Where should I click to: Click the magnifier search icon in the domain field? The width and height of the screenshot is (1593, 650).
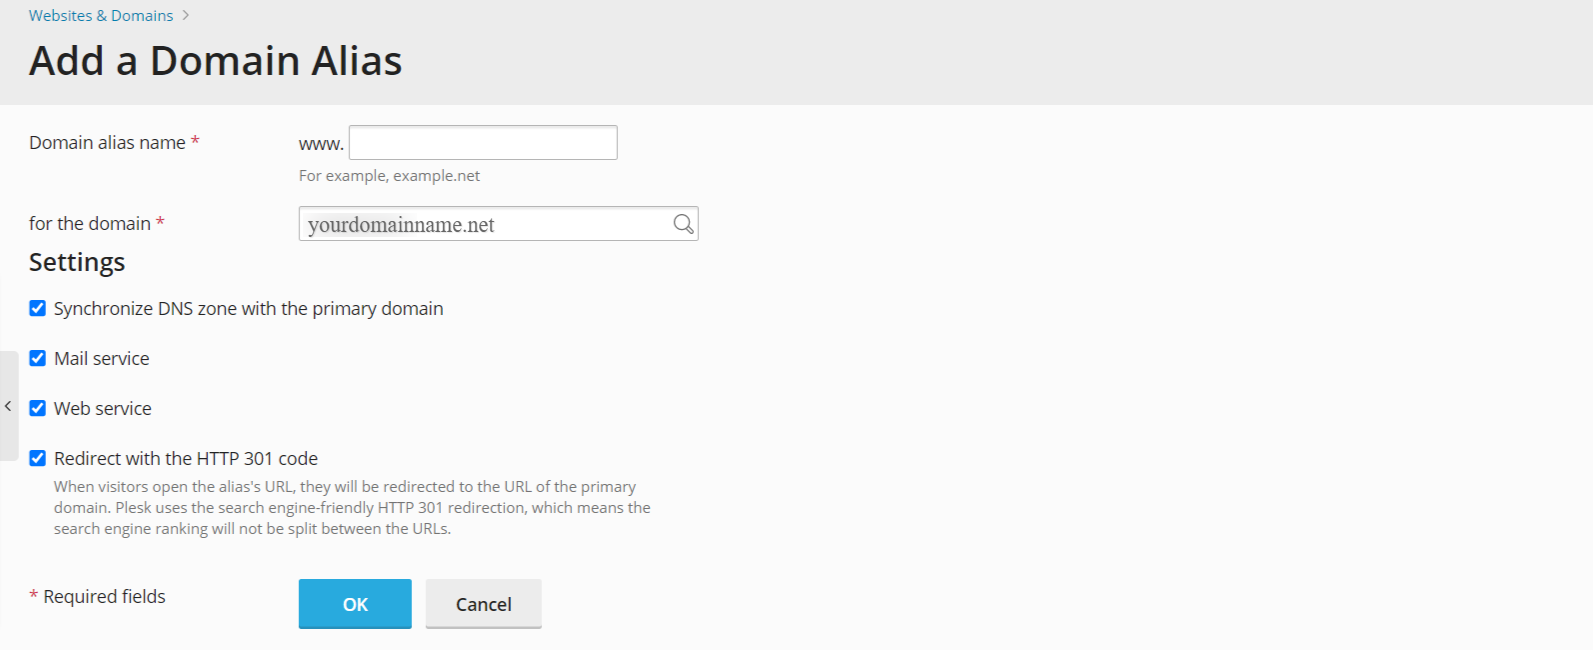[x=682, y=223]
